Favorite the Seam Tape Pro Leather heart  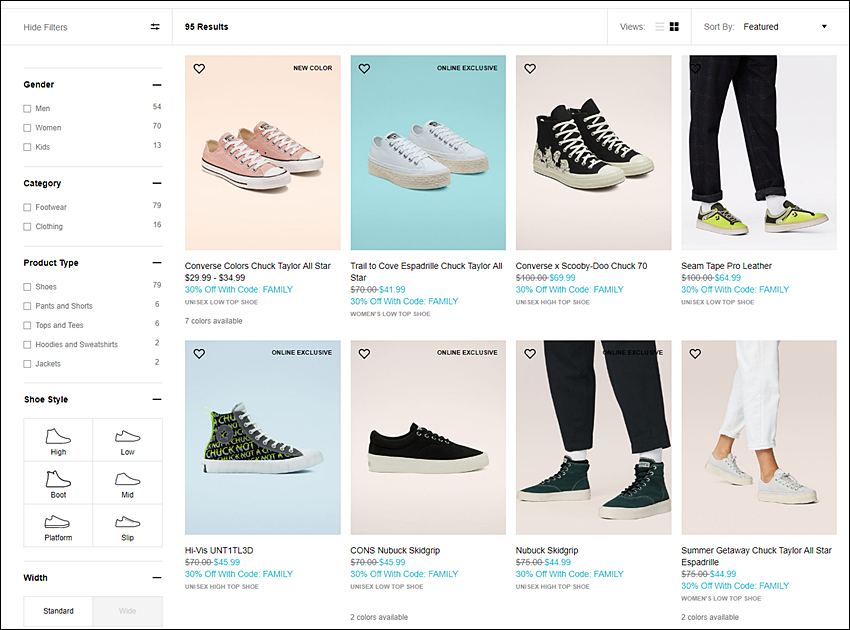click(x=695, y=68)
